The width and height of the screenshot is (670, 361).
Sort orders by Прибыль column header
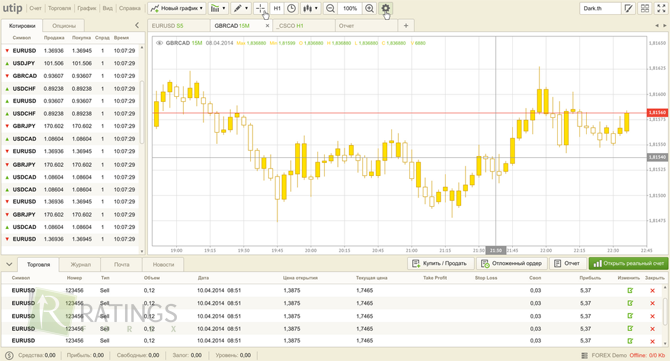tap(590, 278)
